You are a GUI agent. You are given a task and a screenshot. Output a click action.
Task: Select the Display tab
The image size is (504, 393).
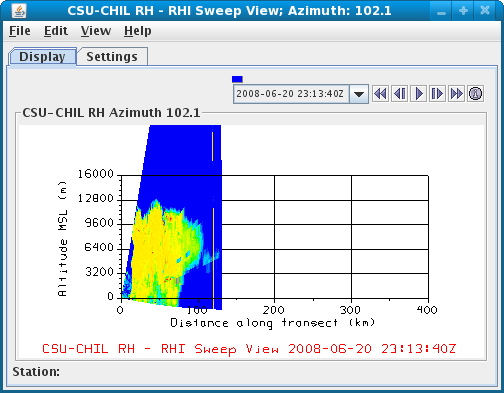42,57
